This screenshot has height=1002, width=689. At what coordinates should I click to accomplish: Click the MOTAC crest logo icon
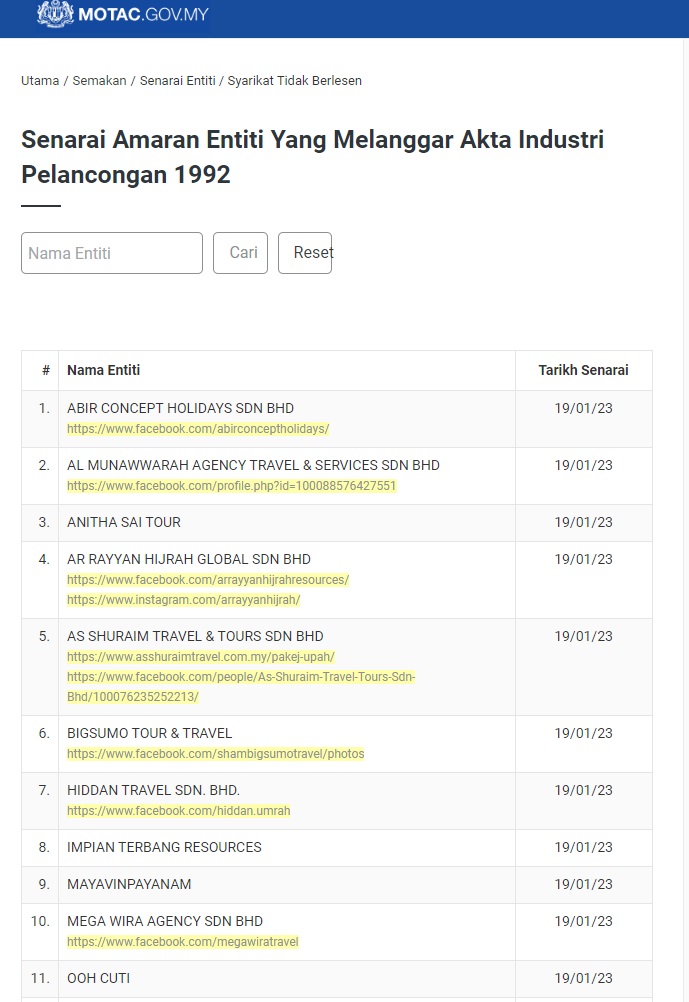pyautogui.click(x=55, y=13)
